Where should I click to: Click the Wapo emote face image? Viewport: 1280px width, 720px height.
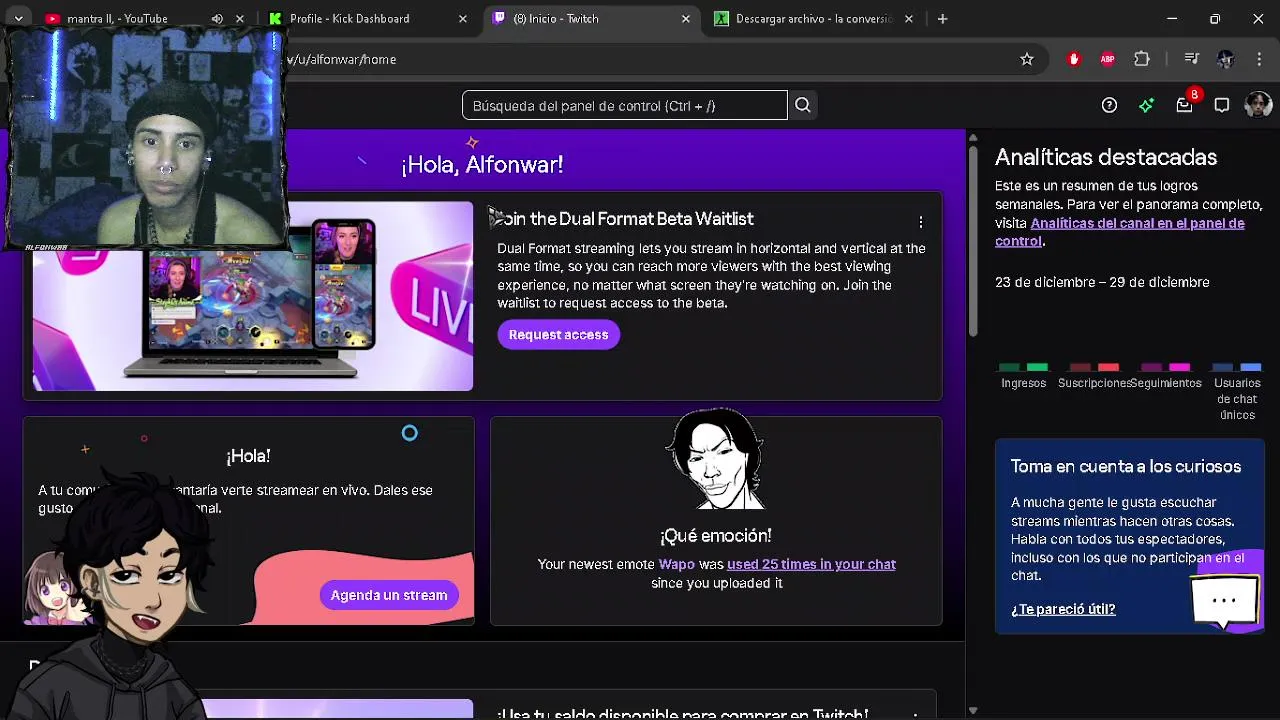point(716,461)
